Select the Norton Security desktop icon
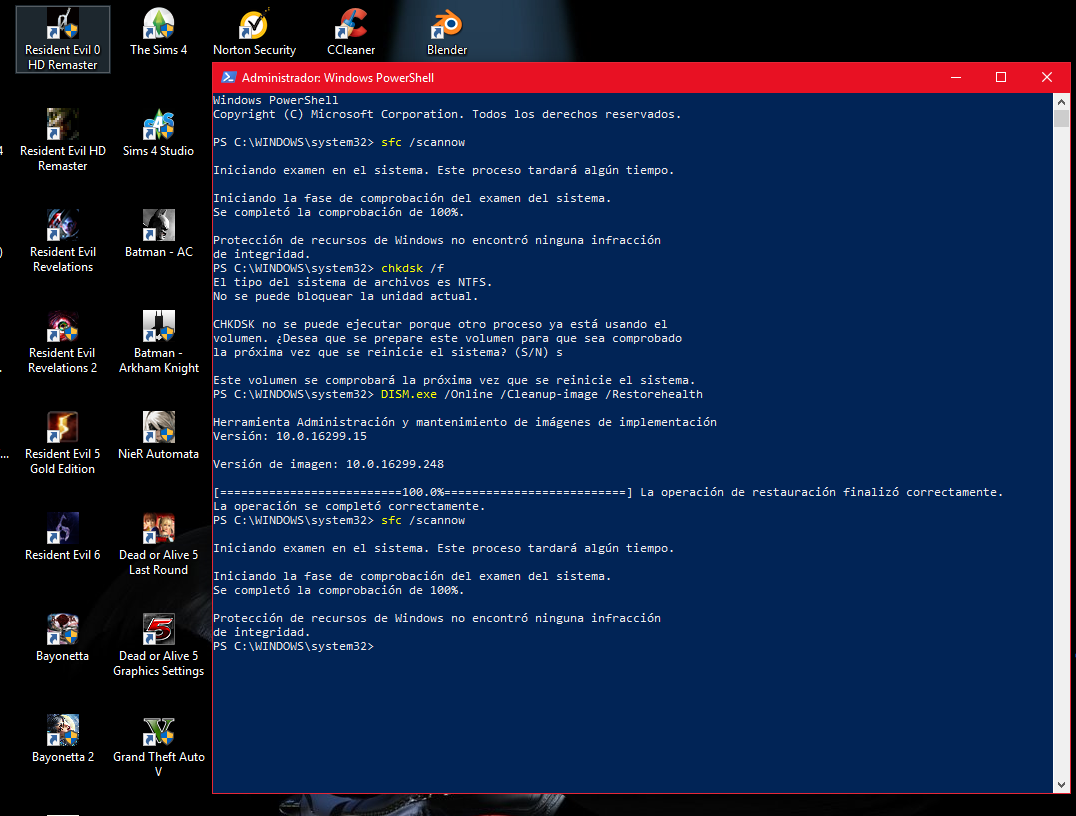This screenshot has width=1076, height=816. (x=254, y=32)
